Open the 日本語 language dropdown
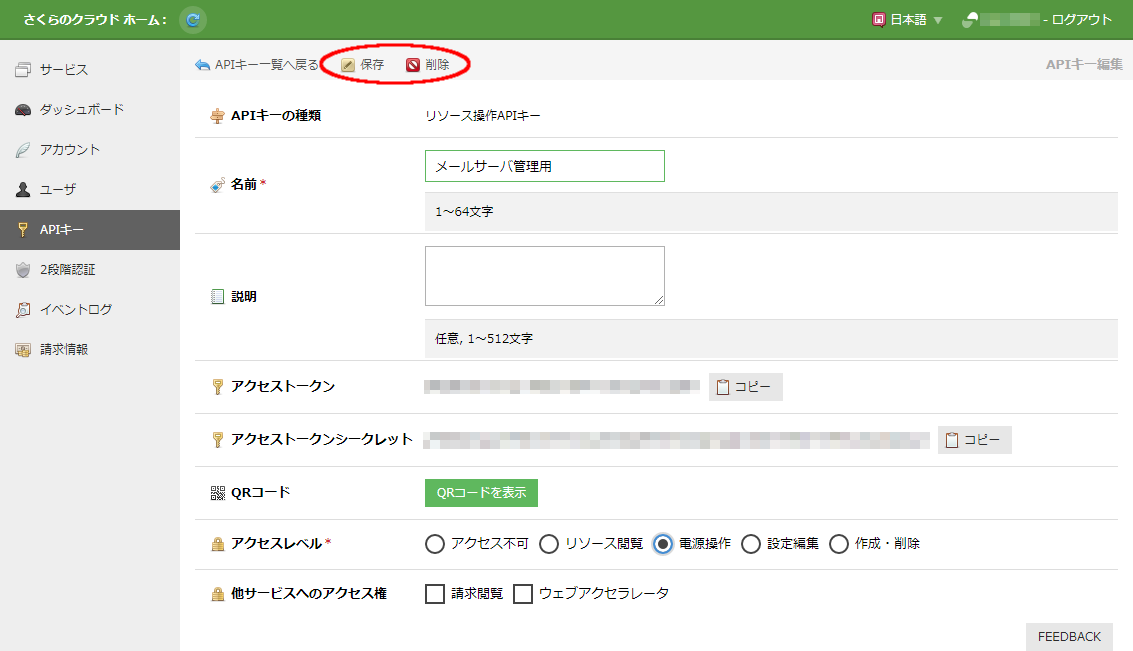1133x651 pixels. [x=907, y=20]
